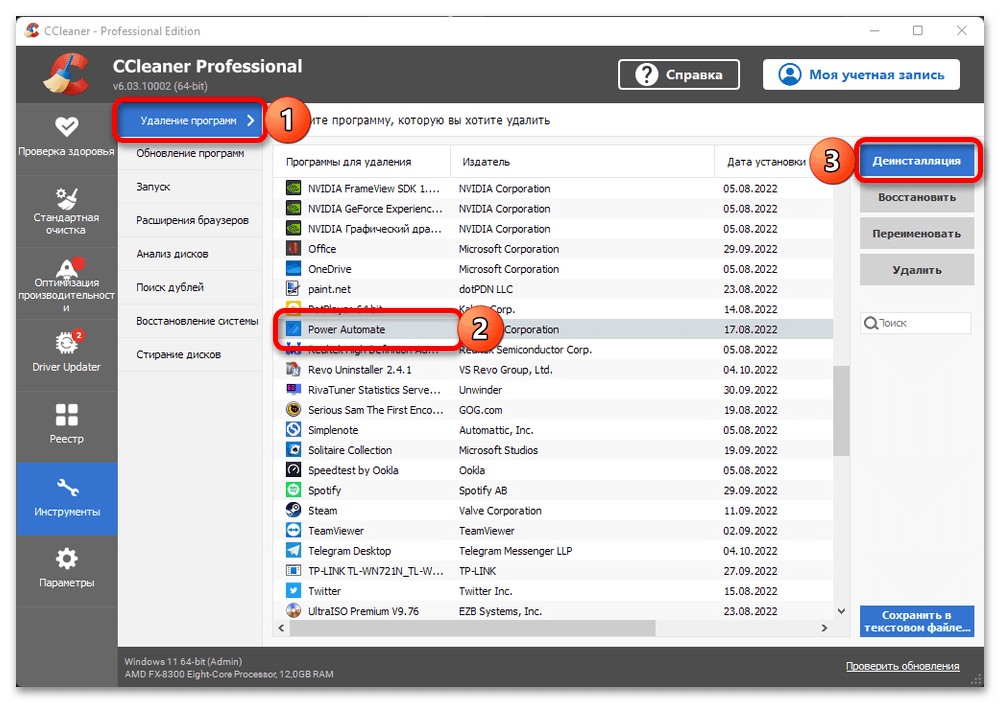The width and height of the screenshot is (1000, 703).
Task: Open Options (Параметры) gear section
Action: 66,570
